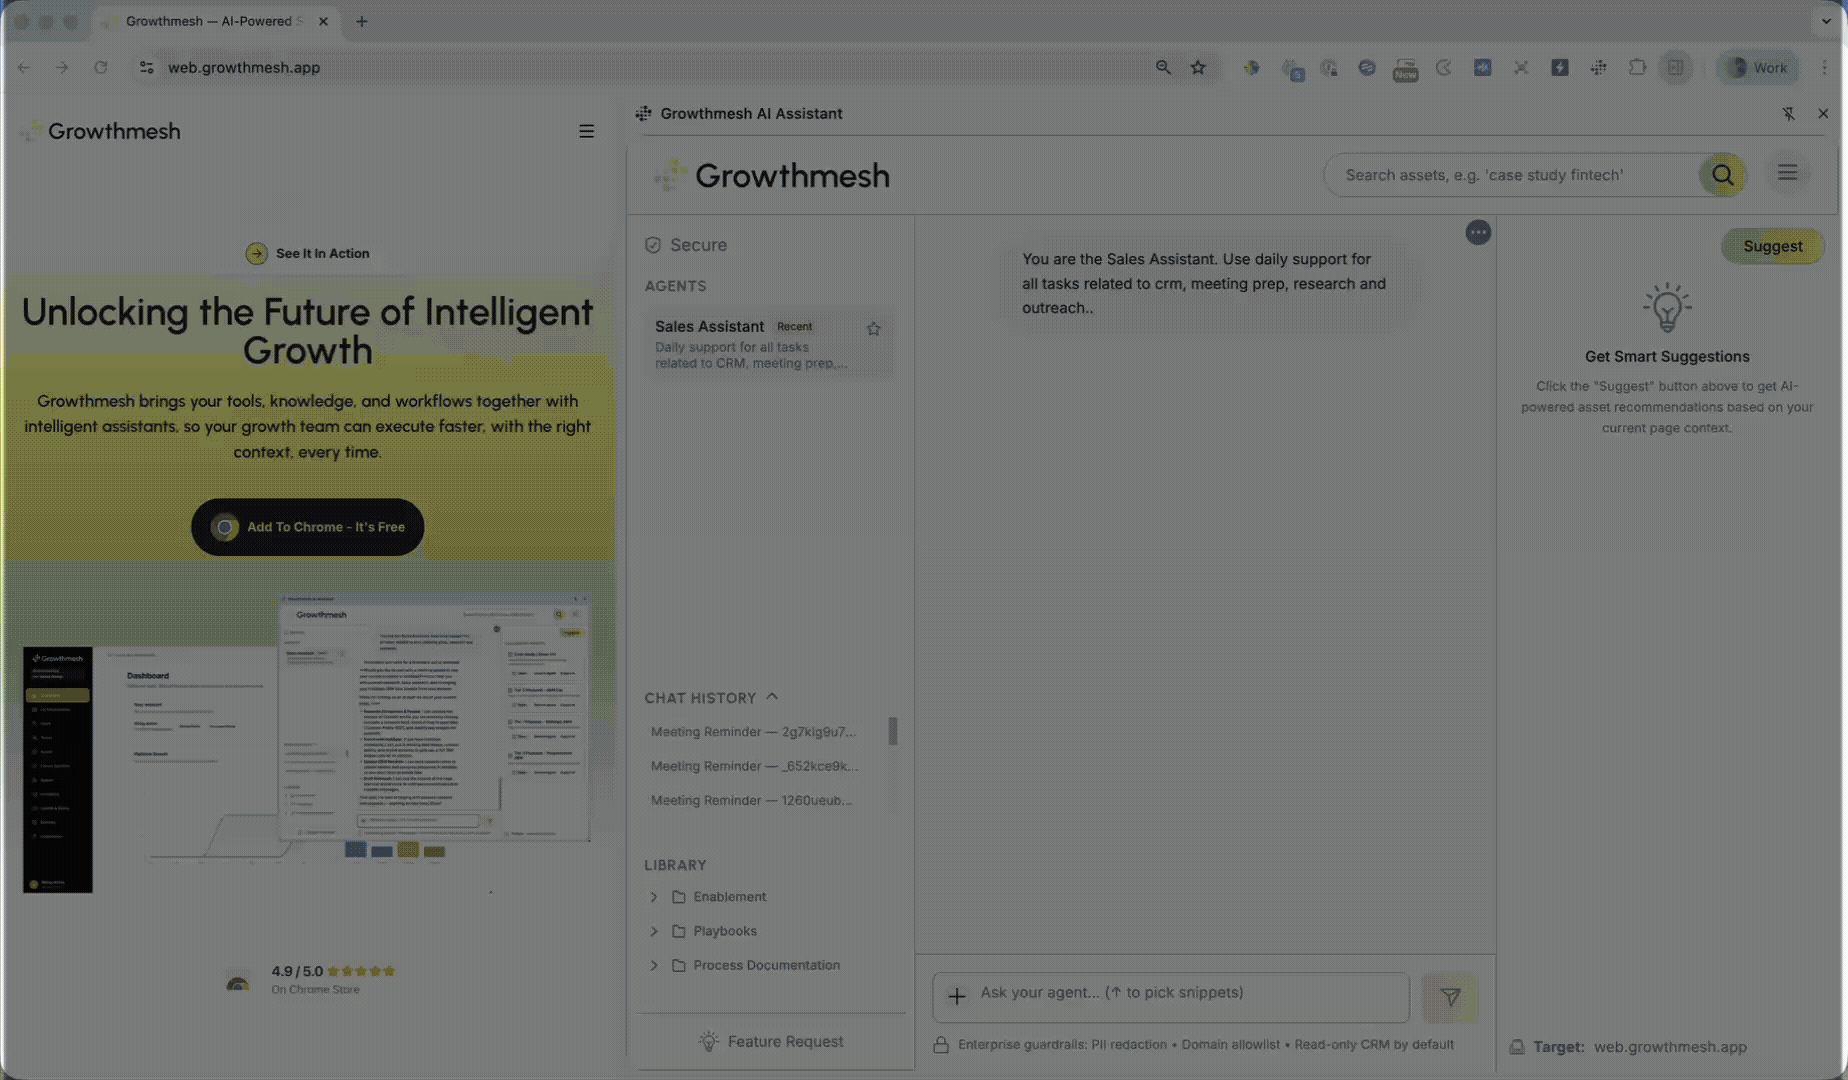Expand the Process Documentation folder
This screenshot has height=1080, width=1848.
click(x=654, y=965)
